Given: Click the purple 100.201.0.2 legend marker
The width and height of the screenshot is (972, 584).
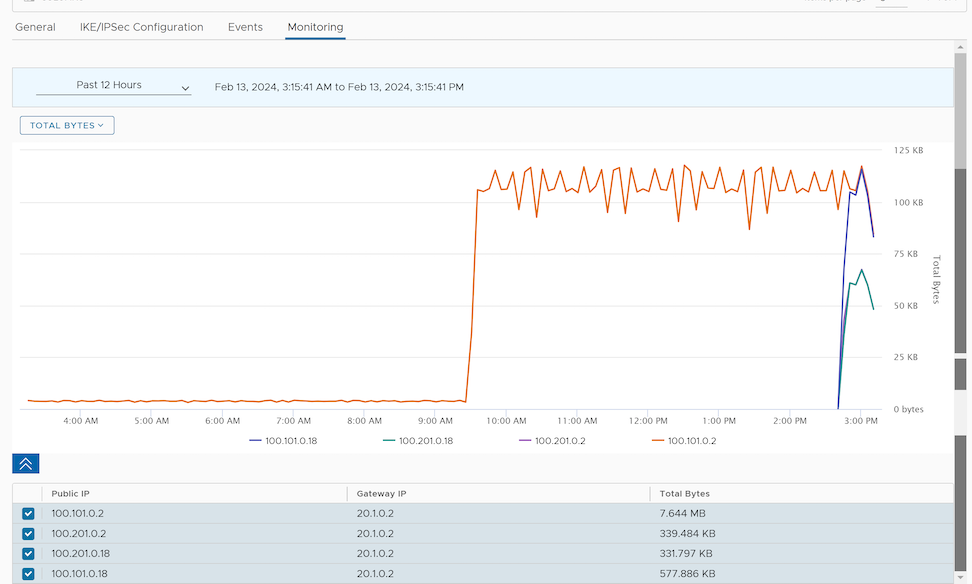Looking at the screenshot, I should tap(525, 441).
